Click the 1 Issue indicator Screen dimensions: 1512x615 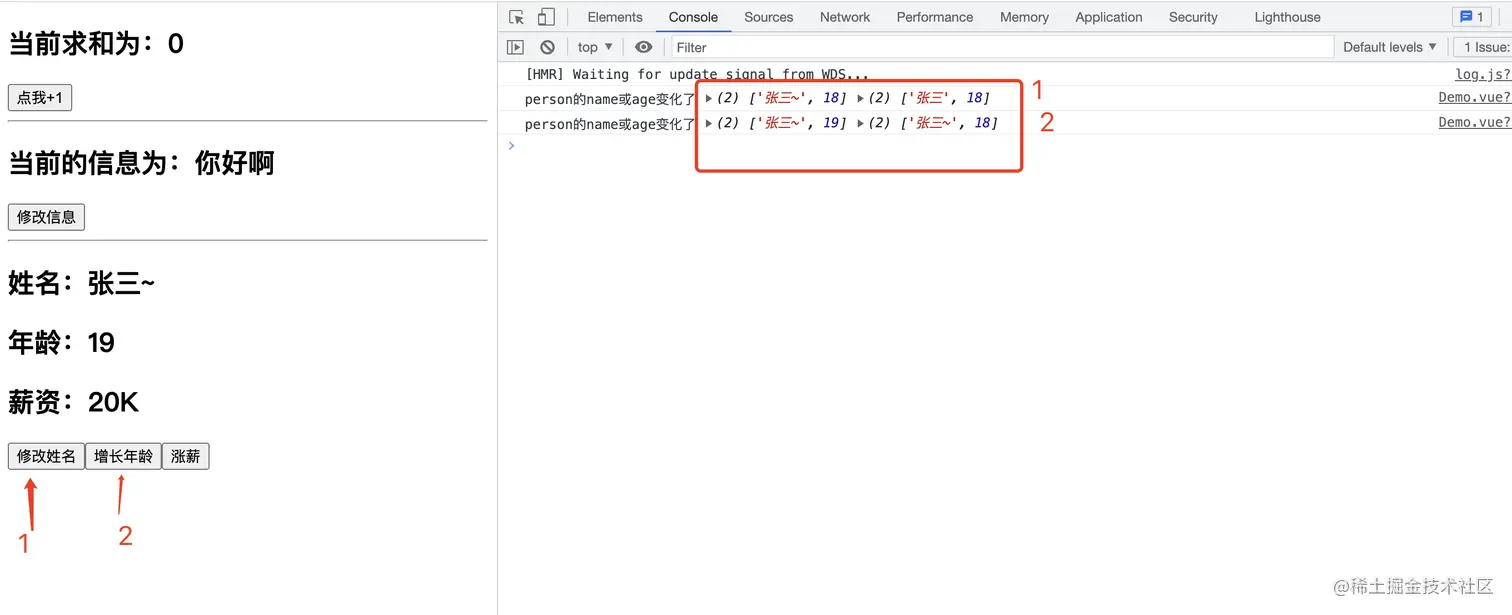tap(1482, 47)
